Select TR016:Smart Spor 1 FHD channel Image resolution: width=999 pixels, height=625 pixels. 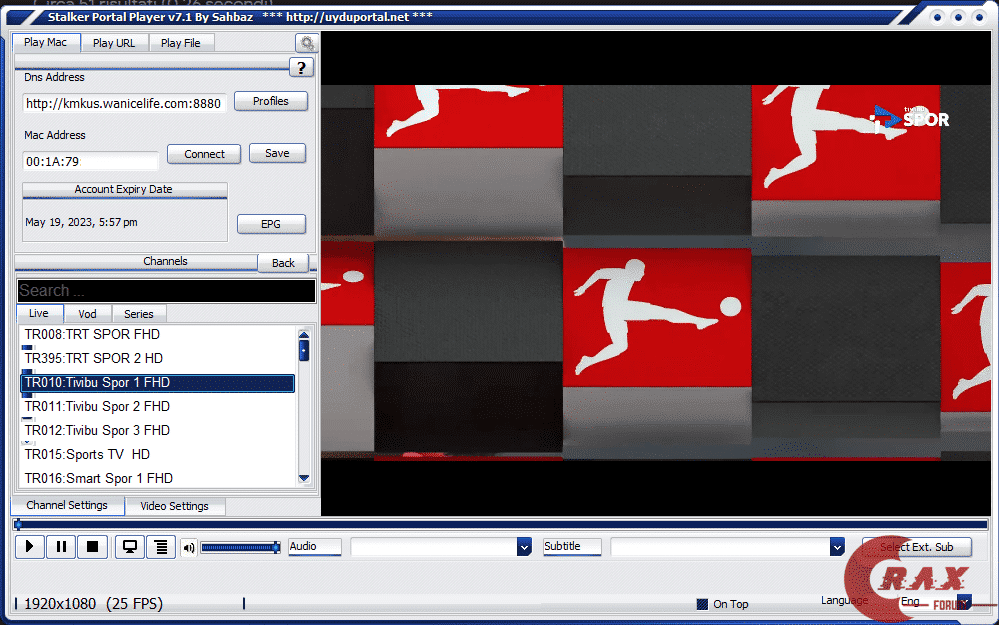point(158,478)
